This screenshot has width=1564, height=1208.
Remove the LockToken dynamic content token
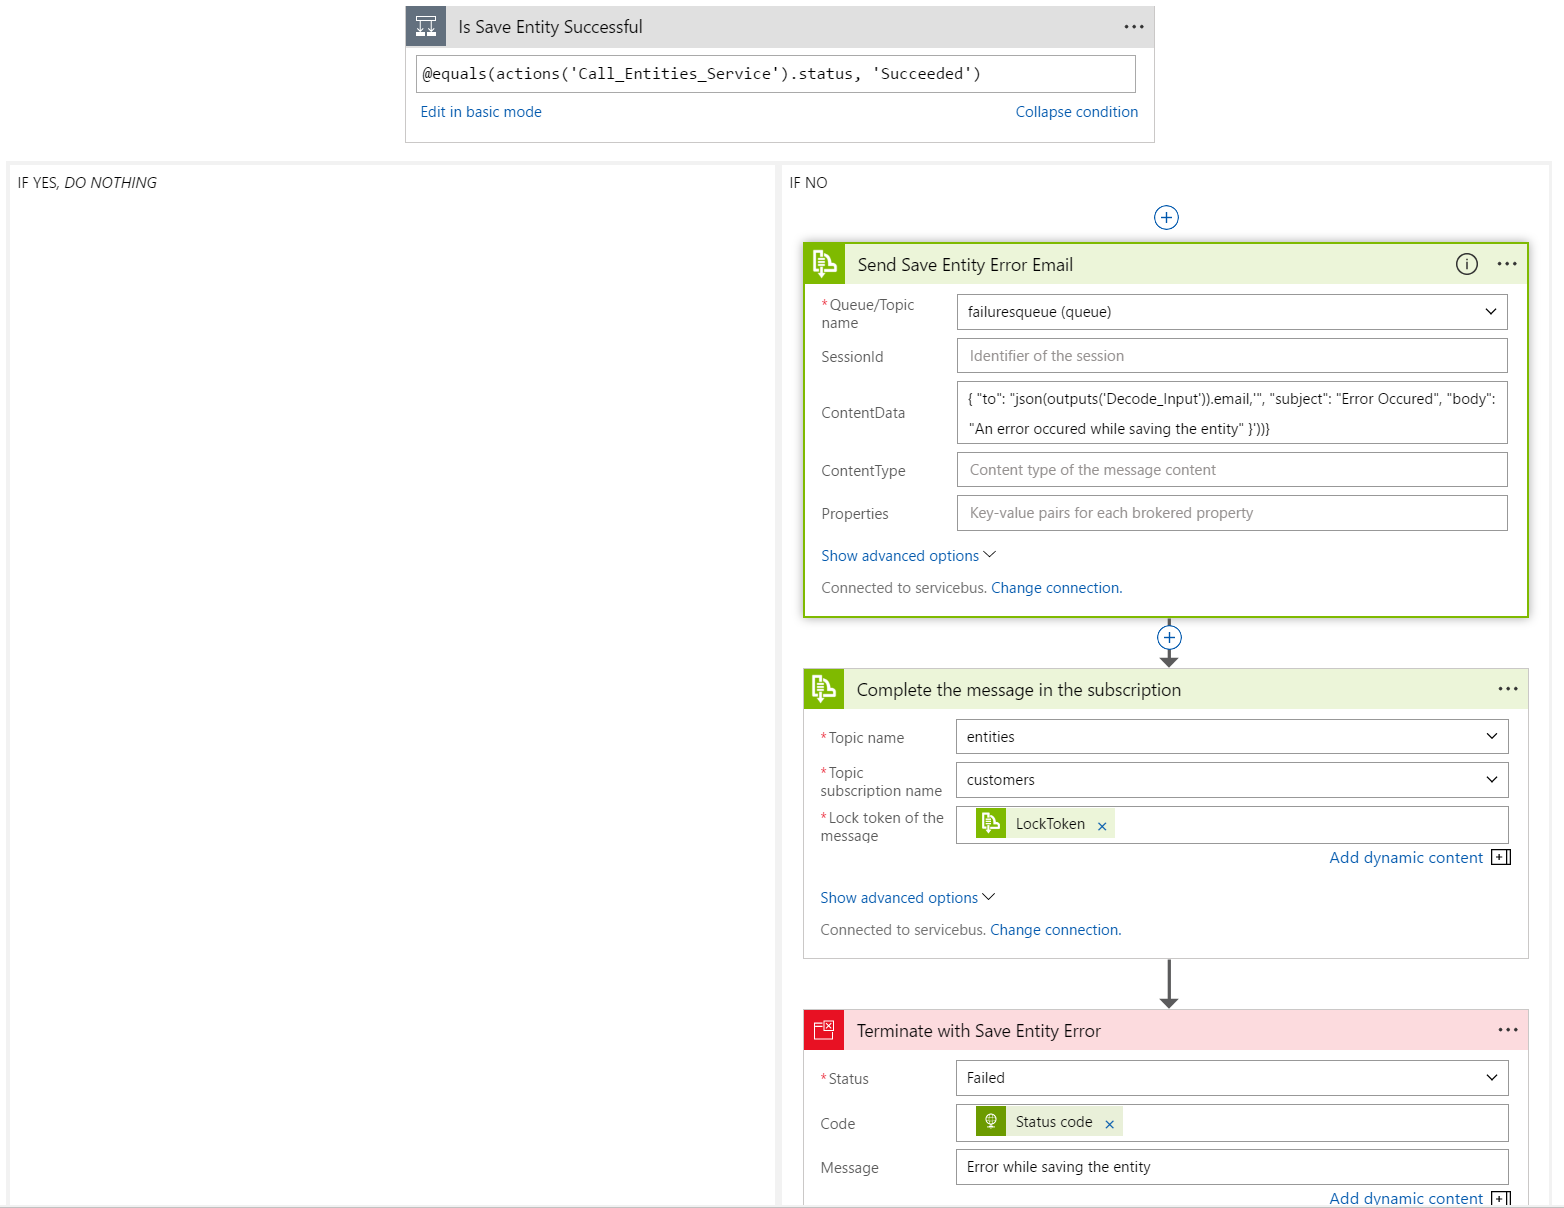[1102, 826]
